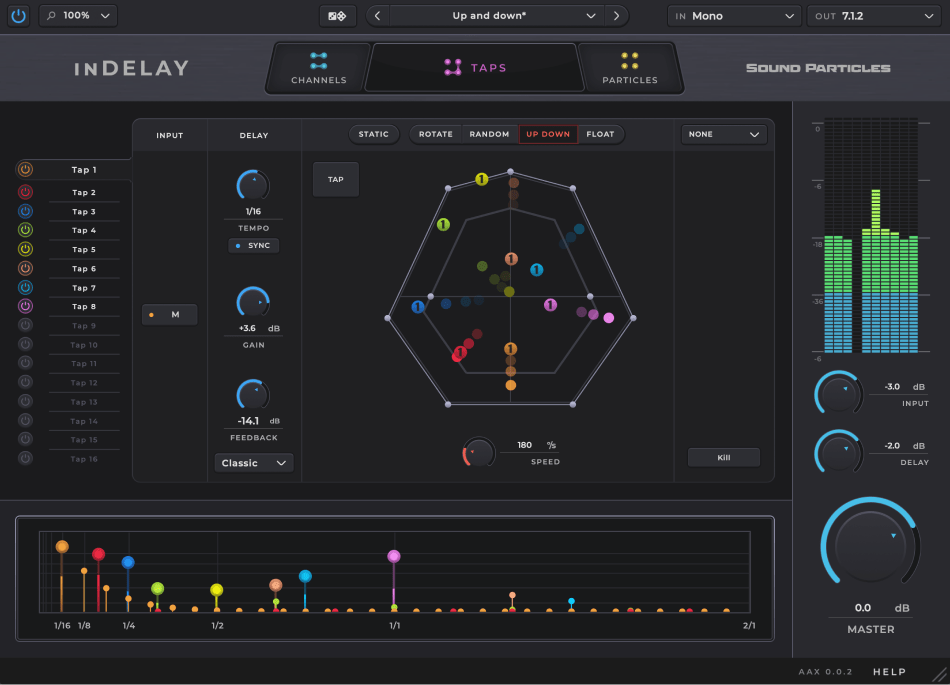Image resolution: width=950 pixels, height=685 pixels.
Task: Click the SPEED knob
Action: tap(479, 453)
